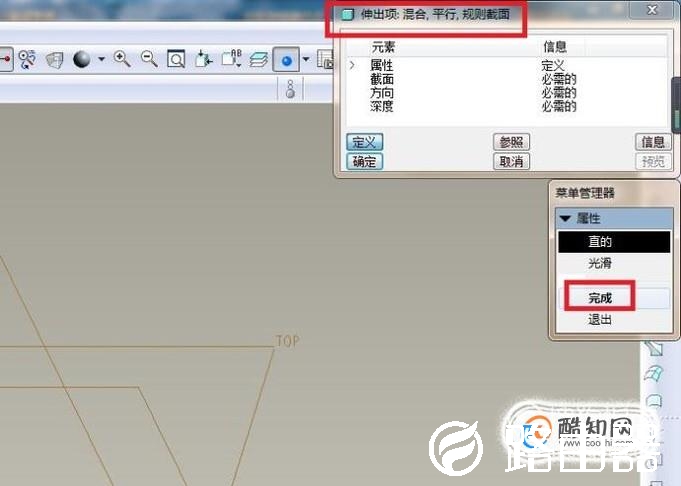Click the 信息 button at dialog bottom right

pyautogui.click(x=653, y=142)
